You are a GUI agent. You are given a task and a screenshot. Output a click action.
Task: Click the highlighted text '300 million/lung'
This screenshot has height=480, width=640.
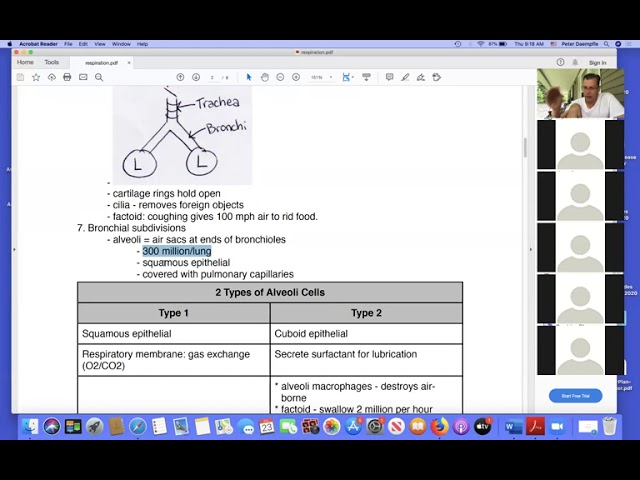pos(177,251)
